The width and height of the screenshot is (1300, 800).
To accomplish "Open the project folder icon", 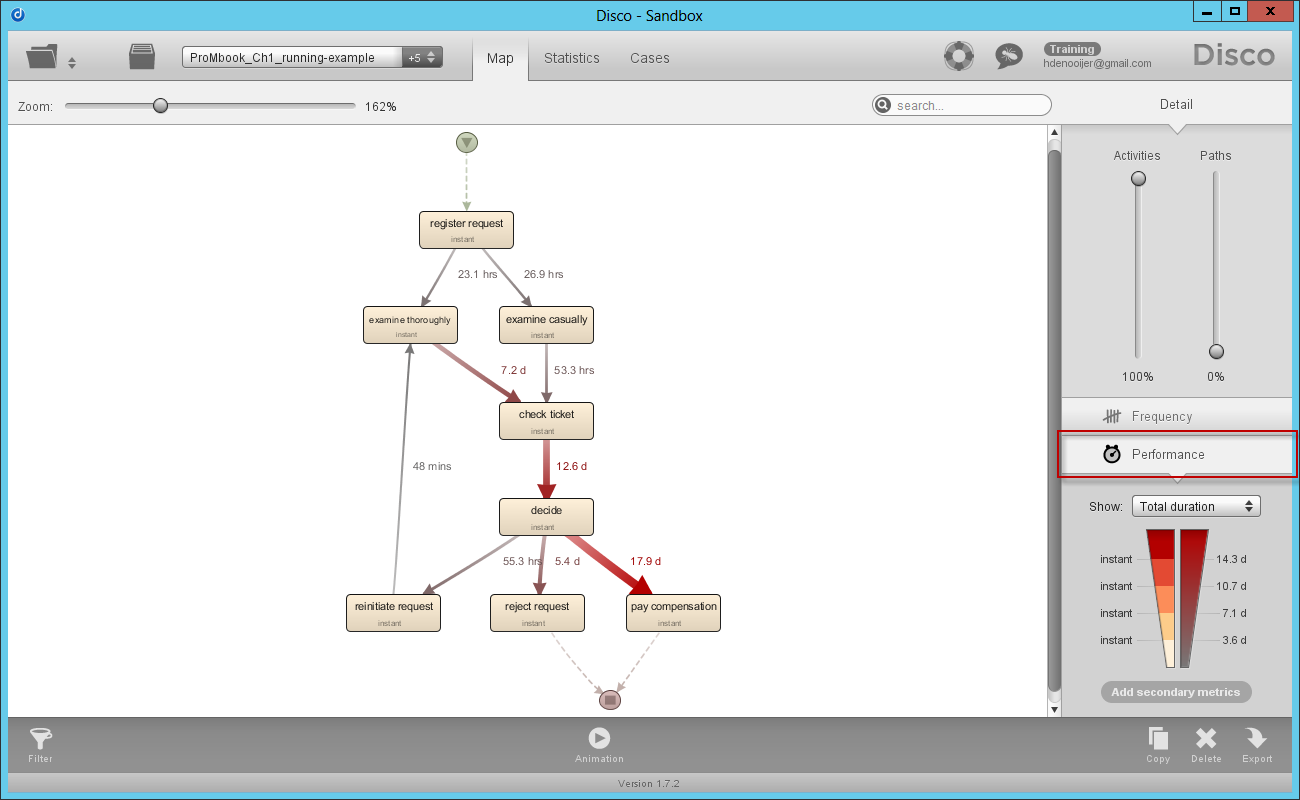I will tap(42, 56).
